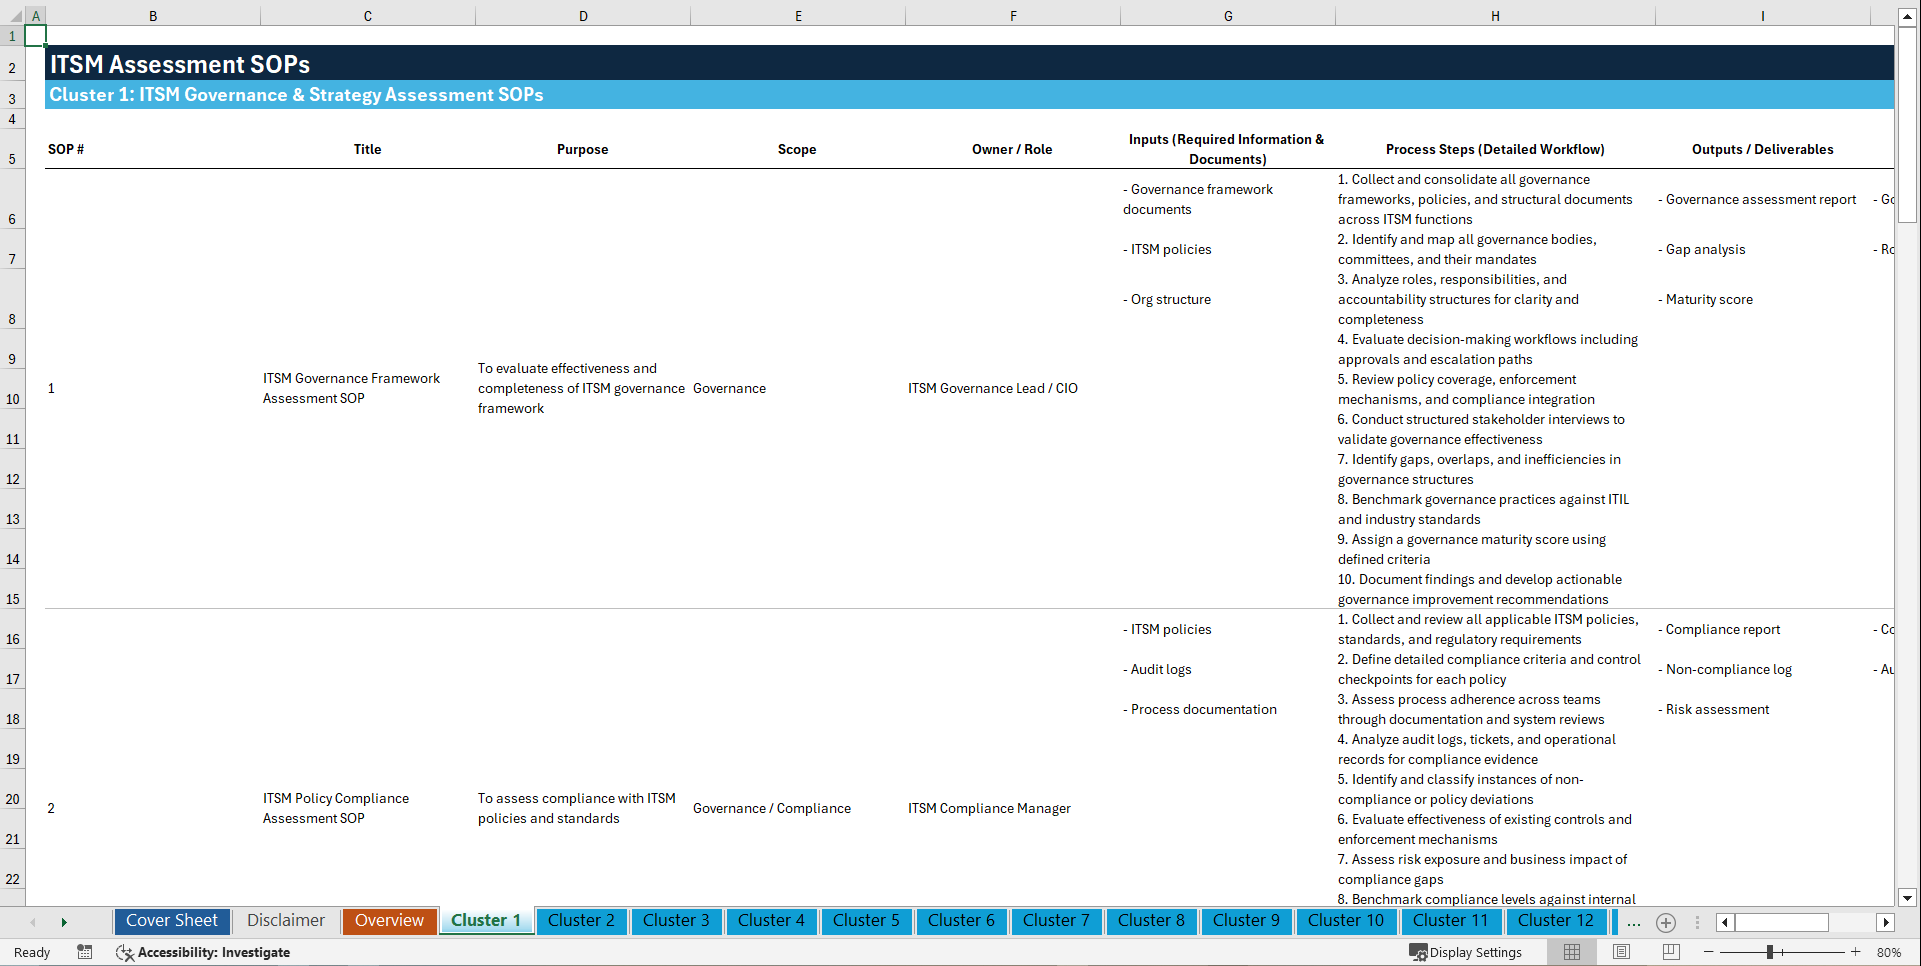The height and width of the screenshot is (966, 1921).
Task: Add a new worksheet with the plus icon
Action: pos(1666,922)
